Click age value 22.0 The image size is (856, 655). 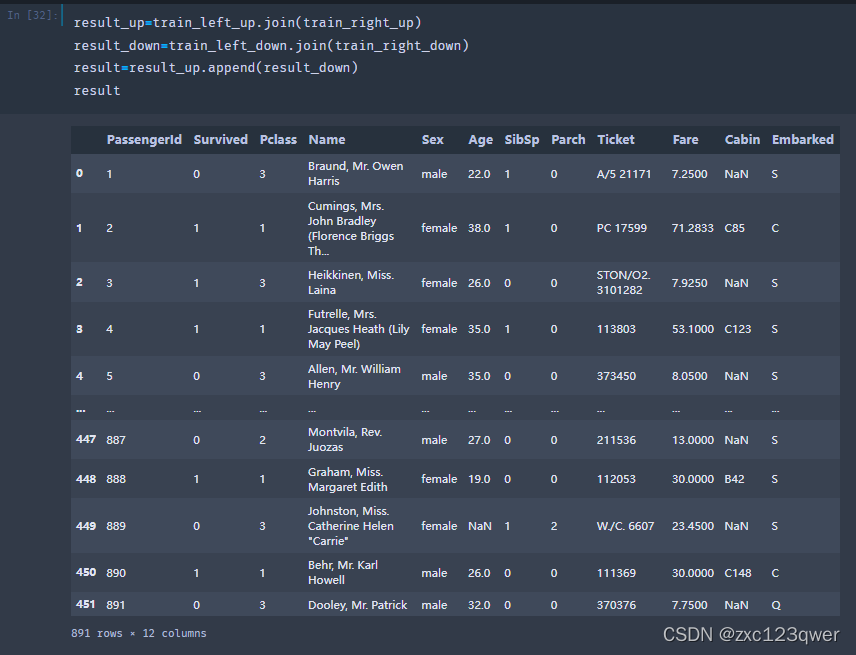pos(479,174)
